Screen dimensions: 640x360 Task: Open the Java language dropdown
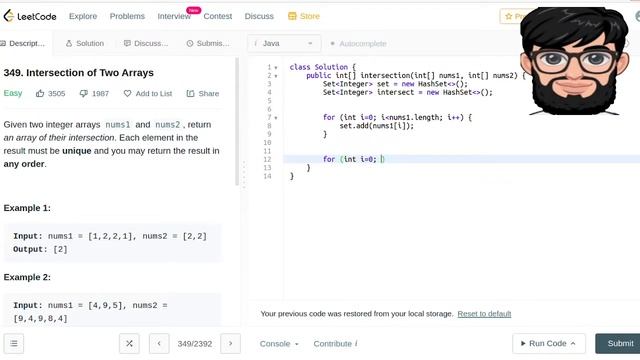click(x=284, y=43)
